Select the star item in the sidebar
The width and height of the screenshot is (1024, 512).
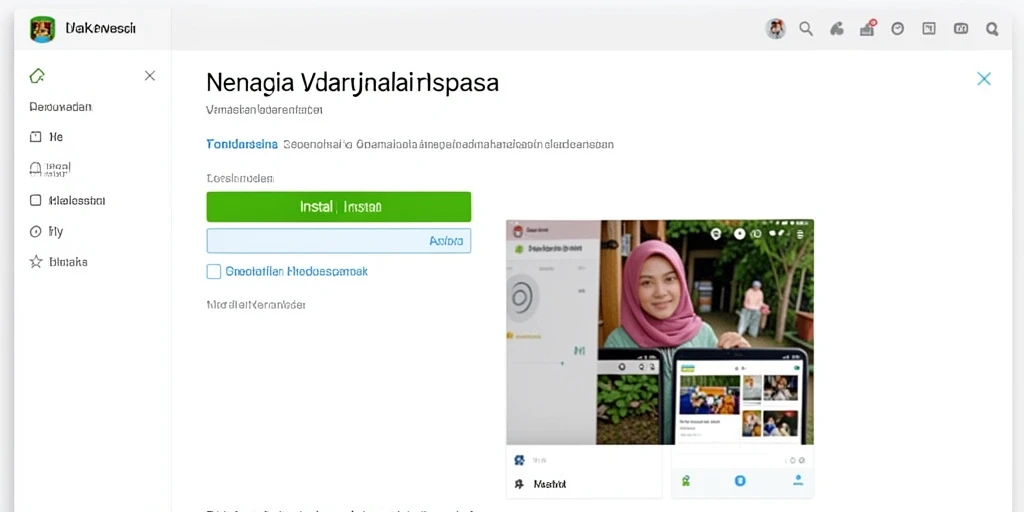coord(59,262)
